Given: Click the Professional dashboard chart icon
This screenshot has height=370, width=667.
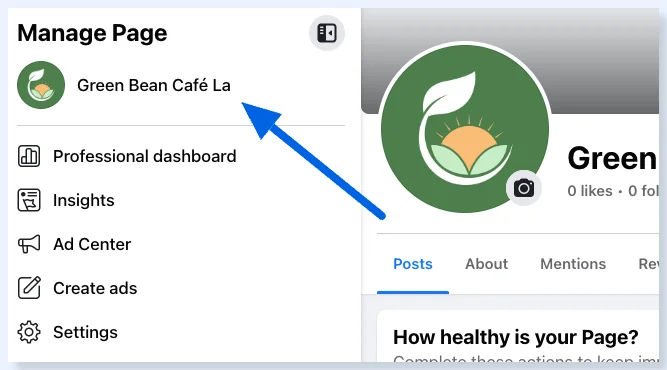Looking at the screenshot, I should 29,156.
